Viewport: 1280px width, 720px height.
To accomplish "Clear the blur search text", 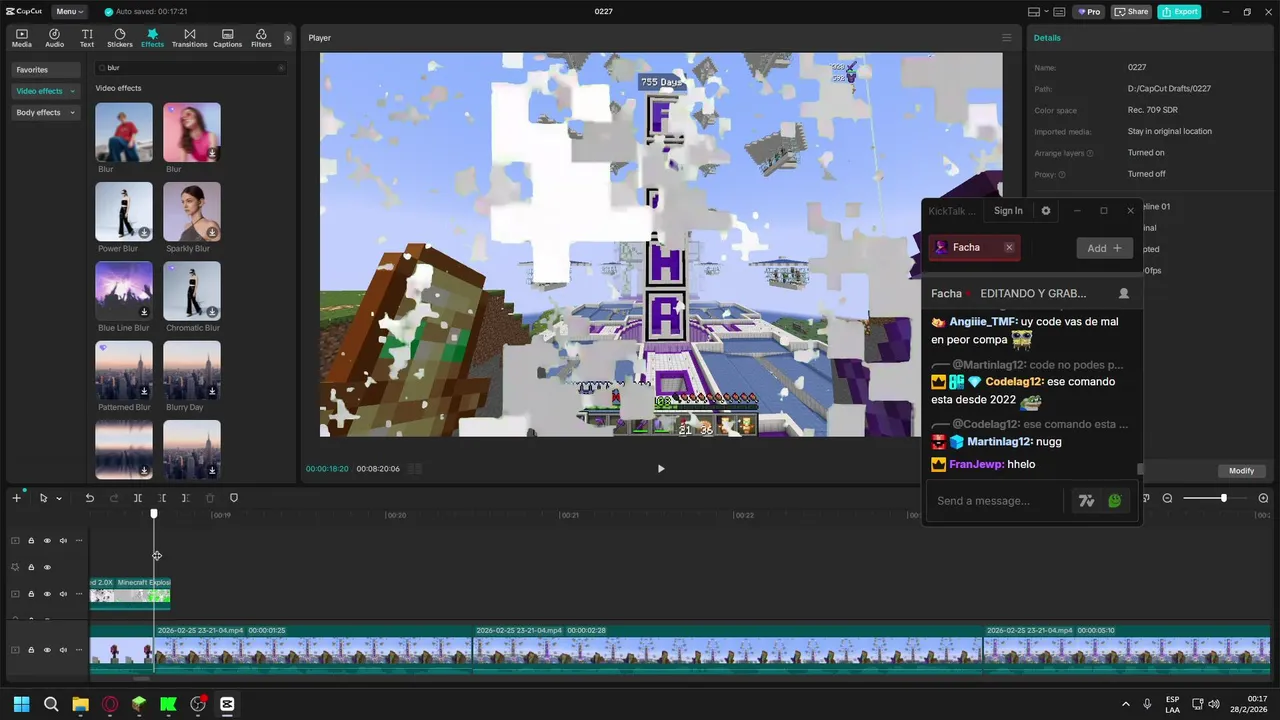I will coord(281,68).
